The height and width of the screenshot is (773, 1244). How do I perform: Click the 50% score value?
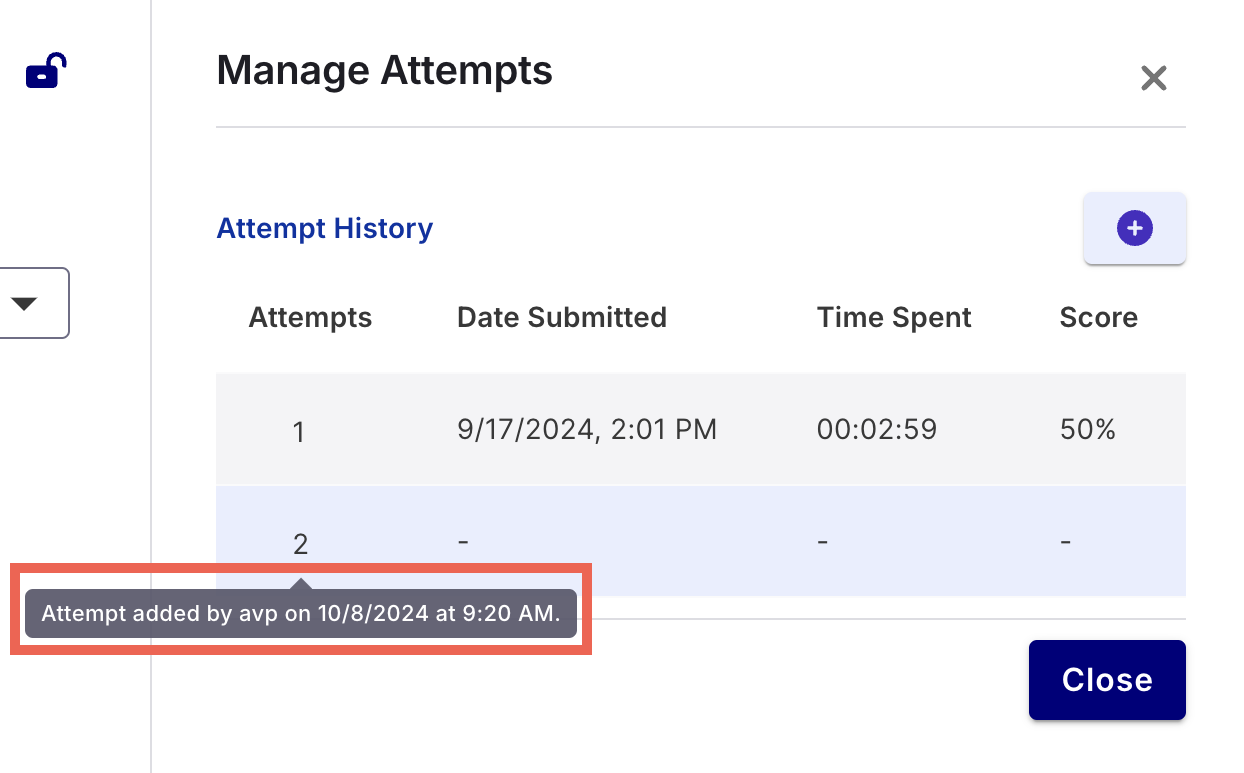[x=1087, y=430]
